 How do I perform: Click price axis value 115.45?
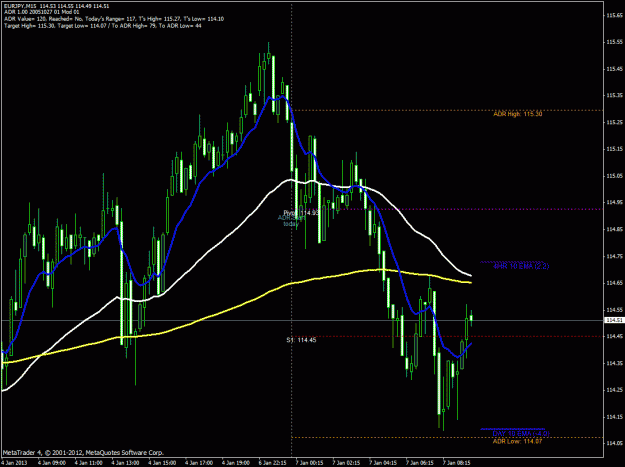click(614, 69)
